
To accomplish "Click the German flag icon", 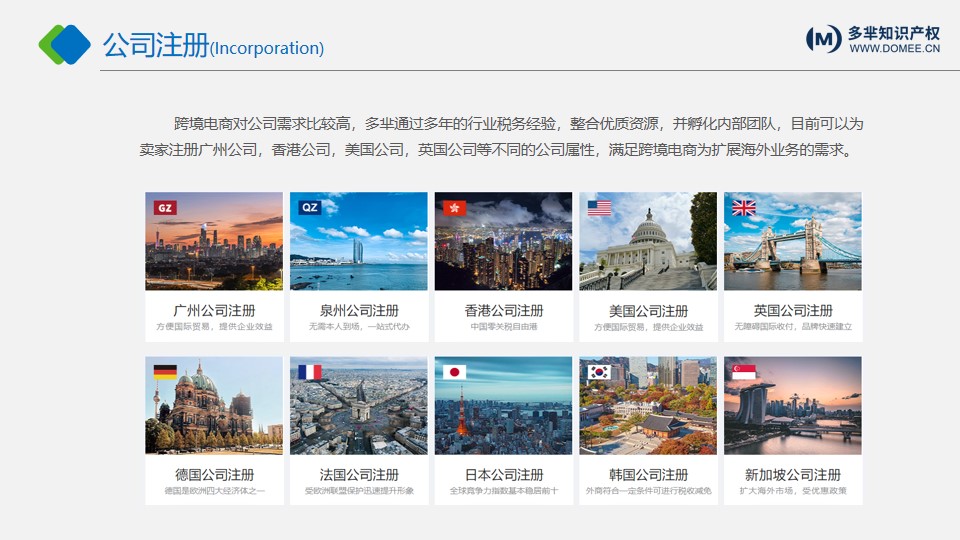I will tap(165, 372).
